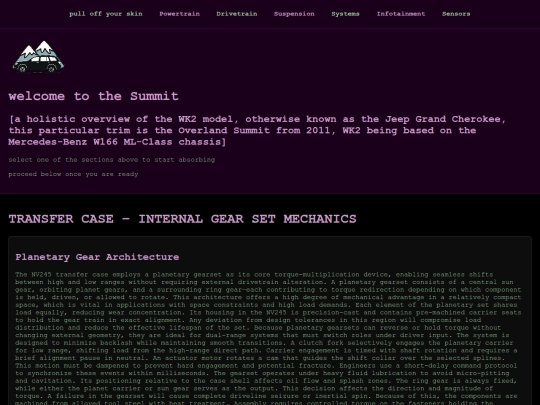Click 'select one of the sections above' text
This screenshot has width=540, height=405.
coord(112,160)
